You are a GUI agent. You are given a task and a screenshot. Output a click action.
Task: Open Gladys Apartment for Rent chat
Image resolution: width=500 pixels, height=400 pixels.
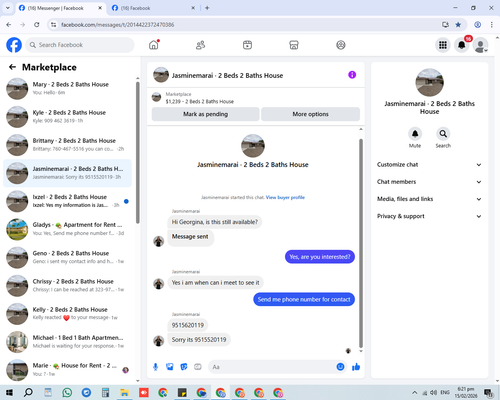pyautogui.click(x=67, y=229)
